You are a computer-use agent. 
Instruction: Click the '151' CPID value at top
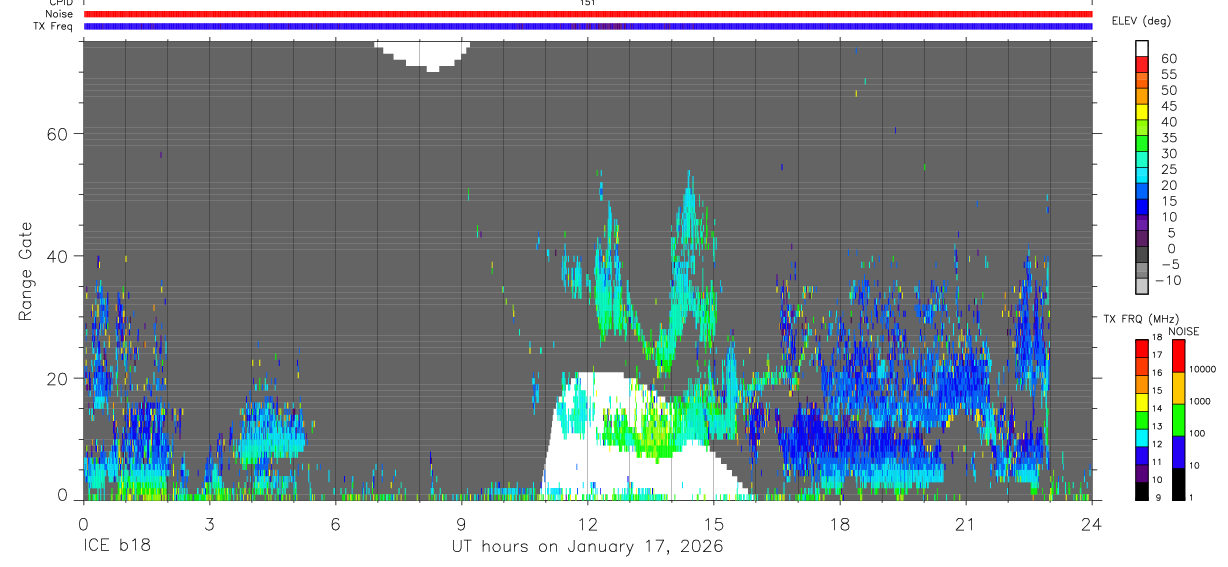(x=587, y=3)
